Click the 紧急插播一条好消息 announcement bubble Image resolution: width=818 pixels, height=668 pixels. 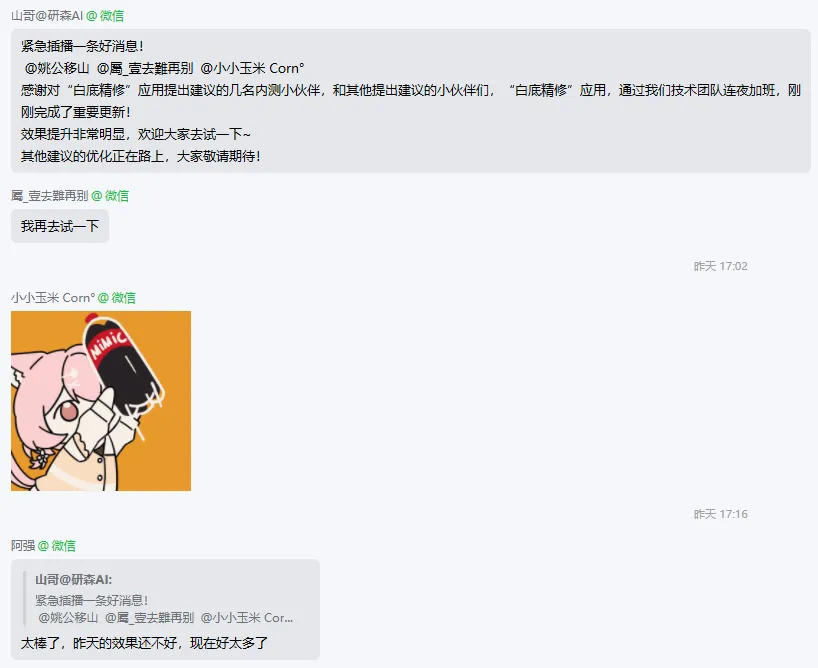pos(411,101)
